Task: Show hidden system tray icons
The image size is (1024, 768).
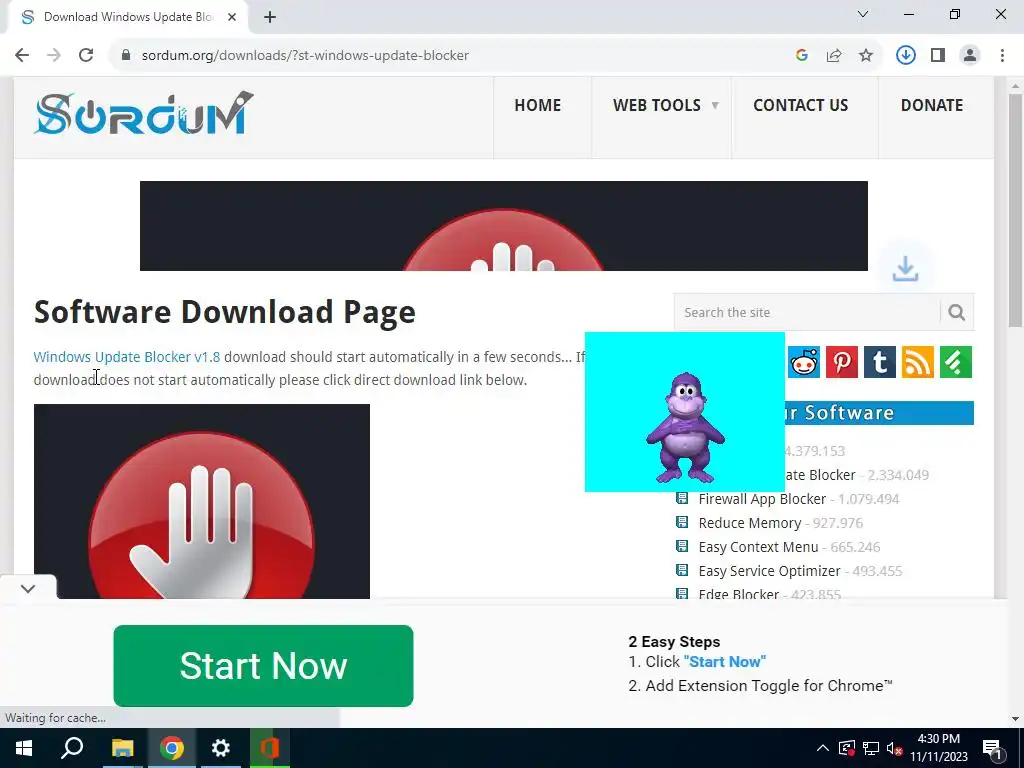Action: click(x=823, y=748)
